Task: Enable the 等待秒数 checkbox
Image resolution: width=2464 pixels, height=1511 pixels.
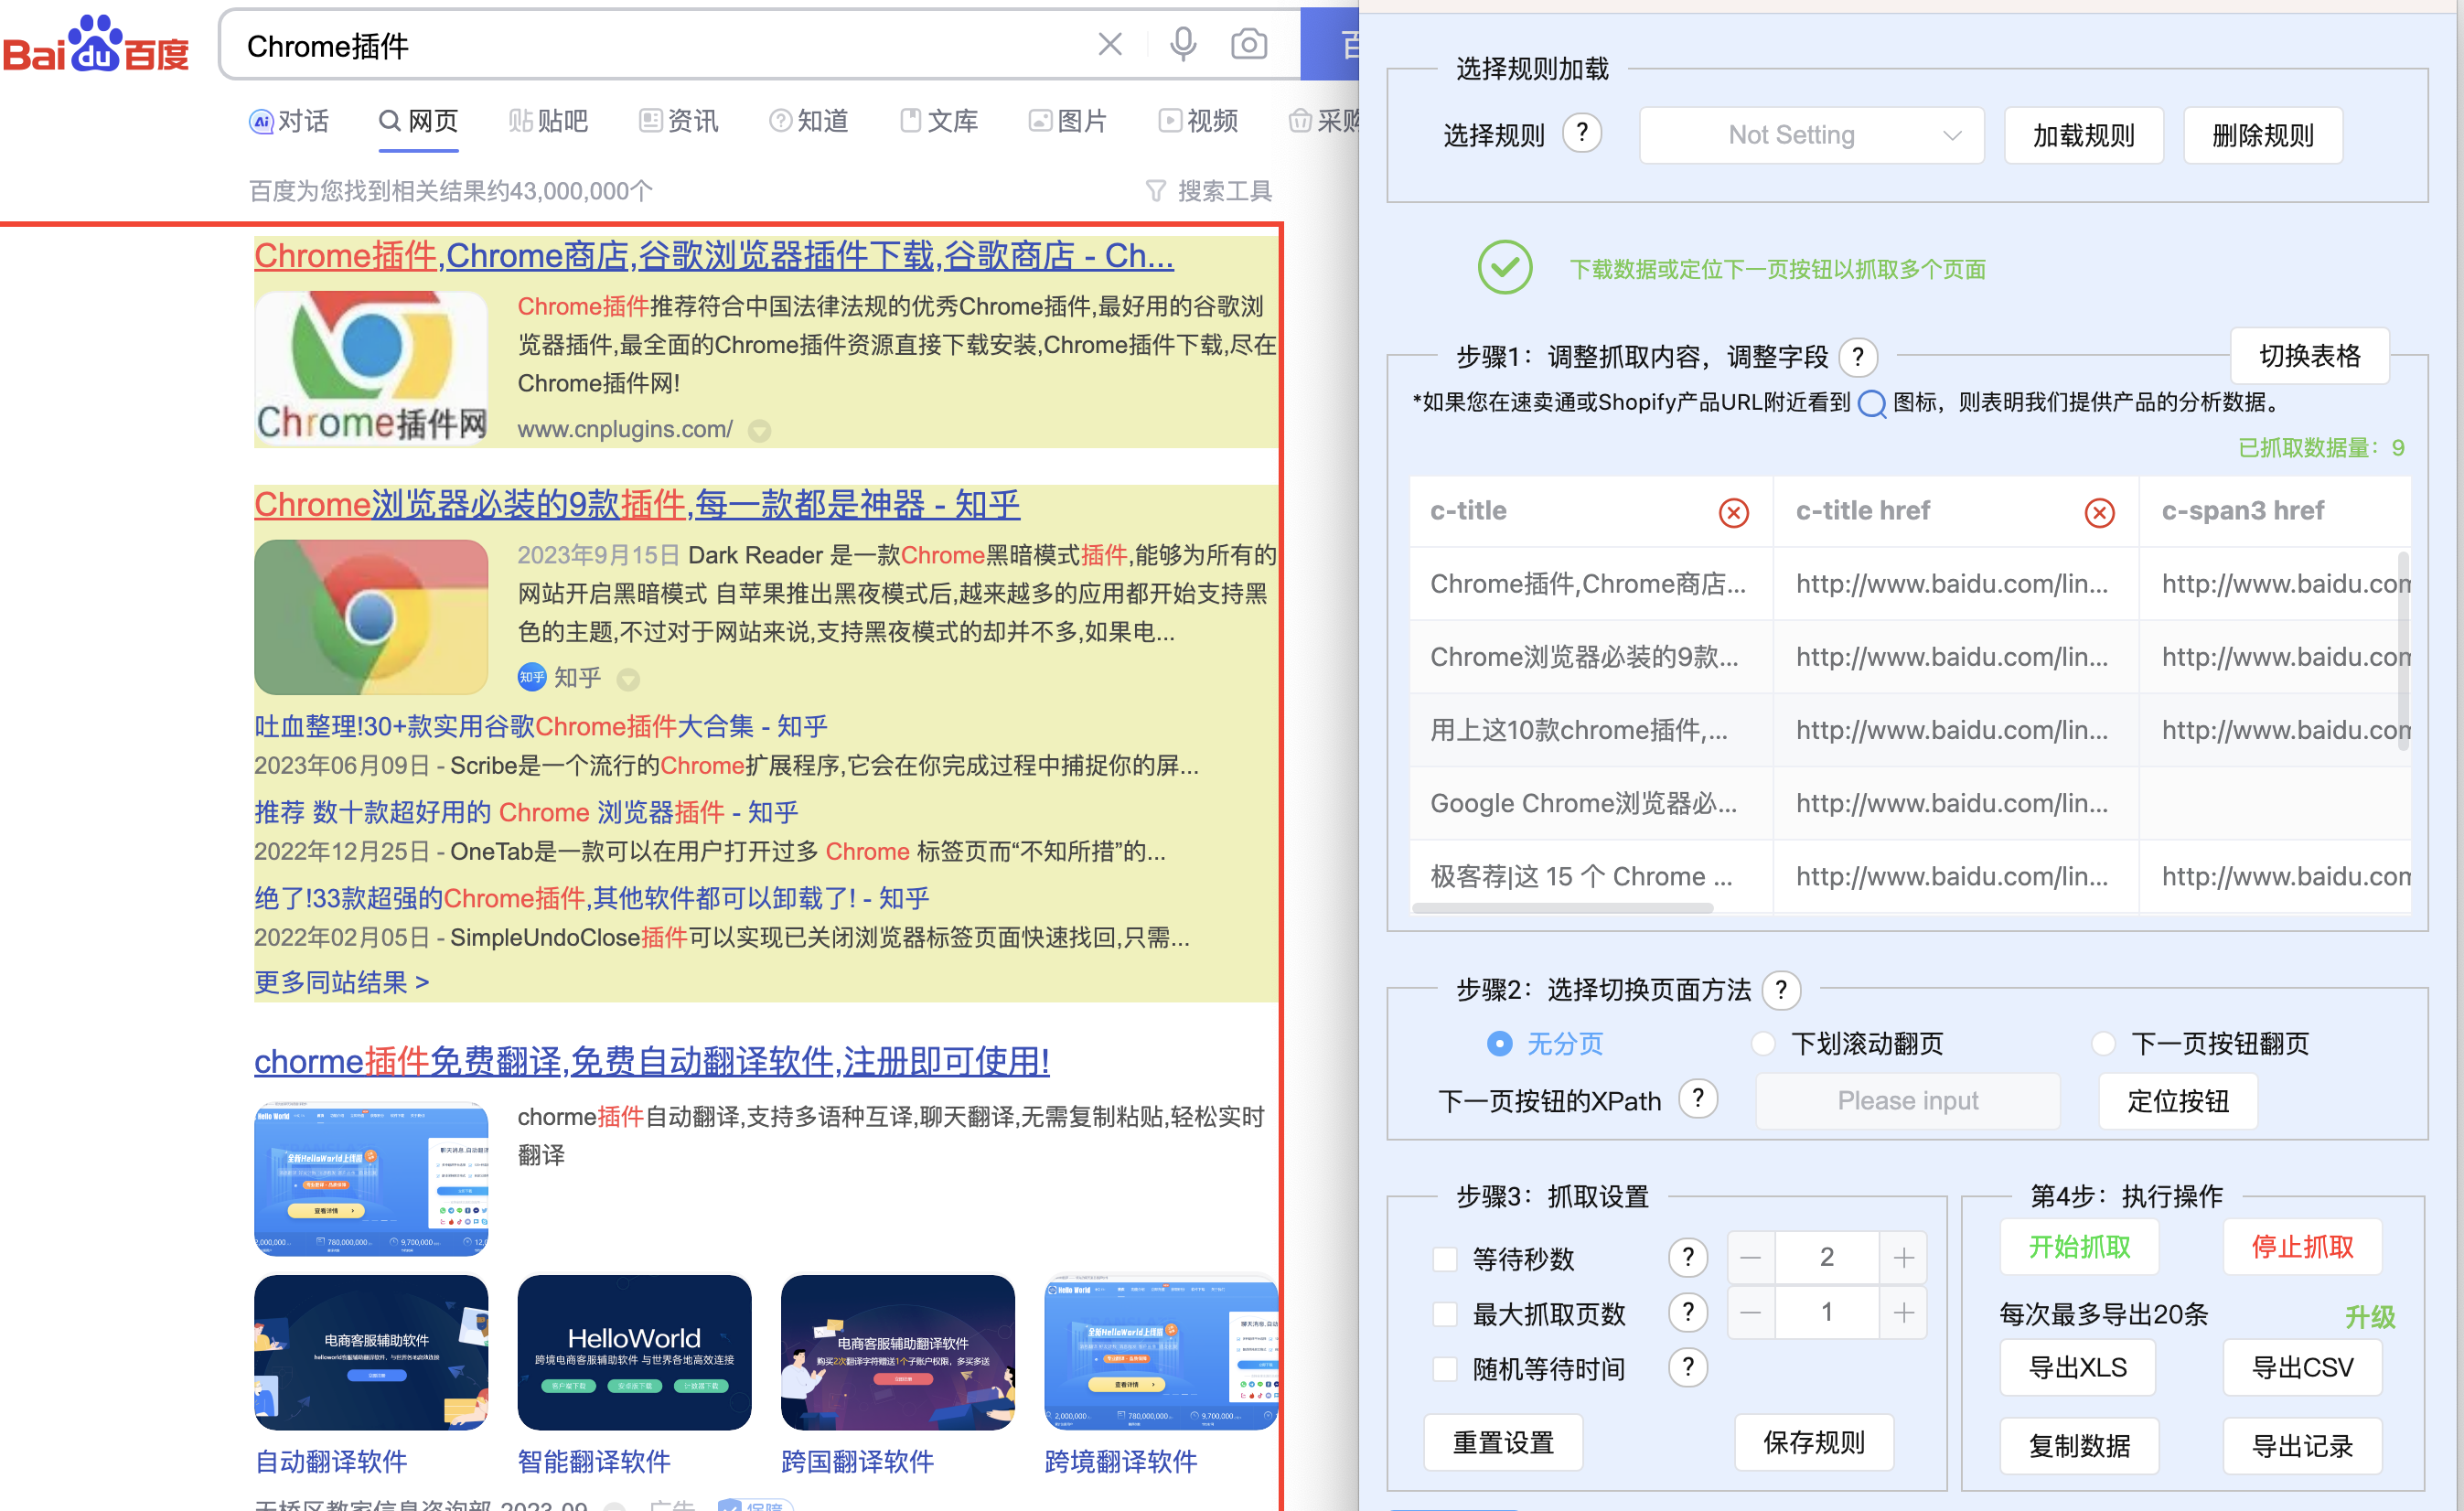Action: click(x=1444, y=1258)
